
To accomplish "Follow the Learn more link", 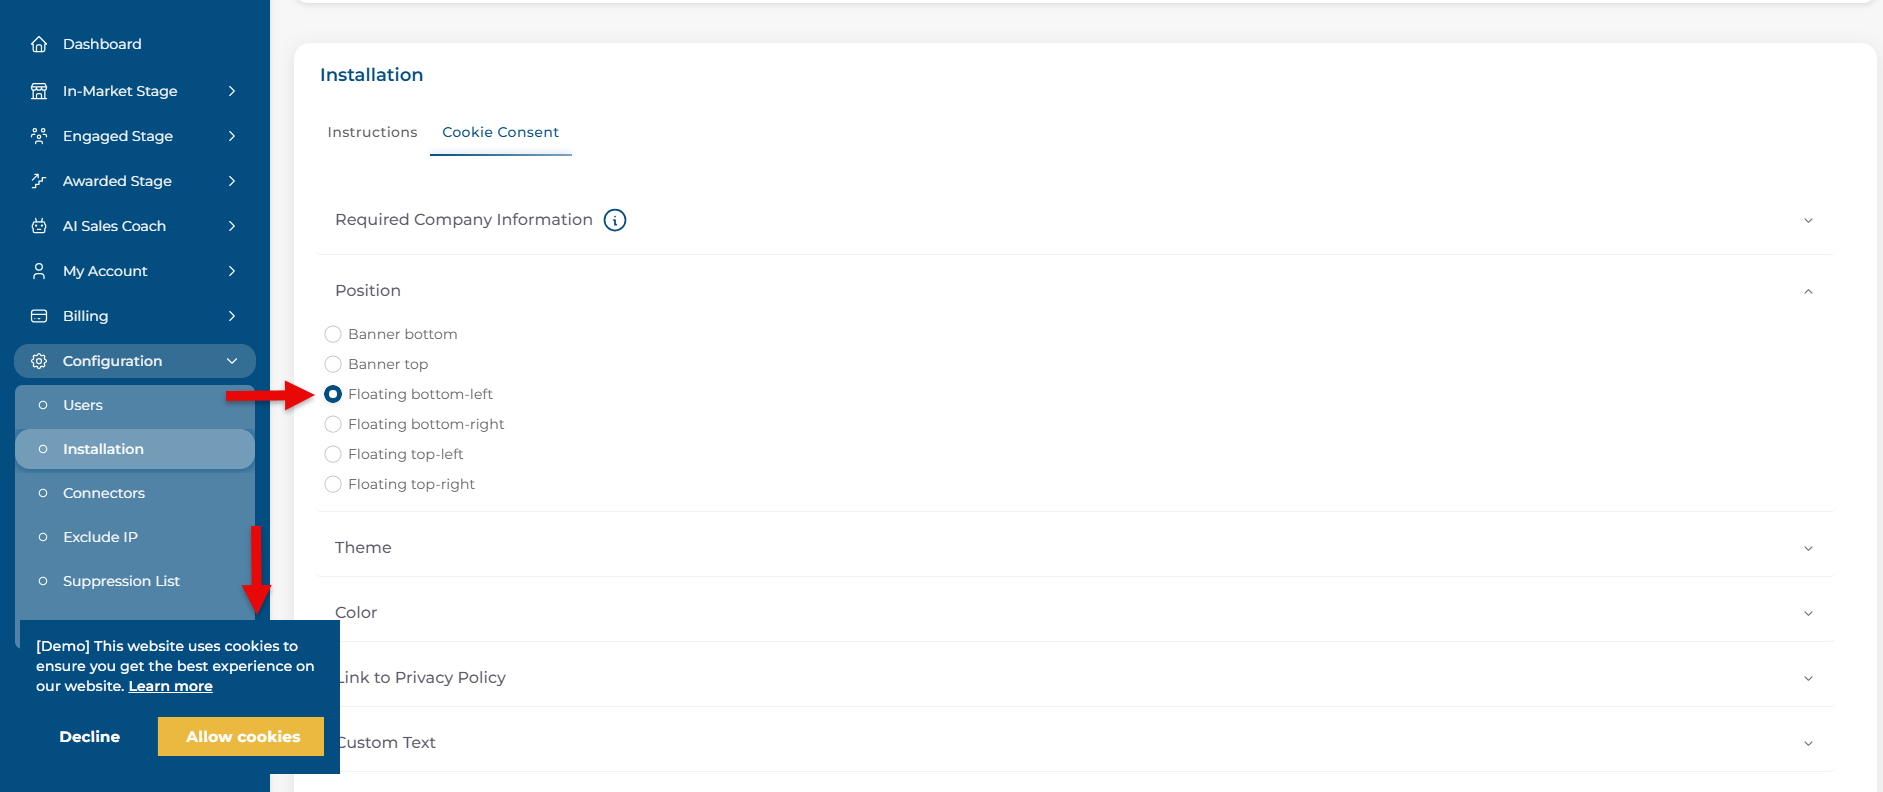I will click(x=170, y=686).
